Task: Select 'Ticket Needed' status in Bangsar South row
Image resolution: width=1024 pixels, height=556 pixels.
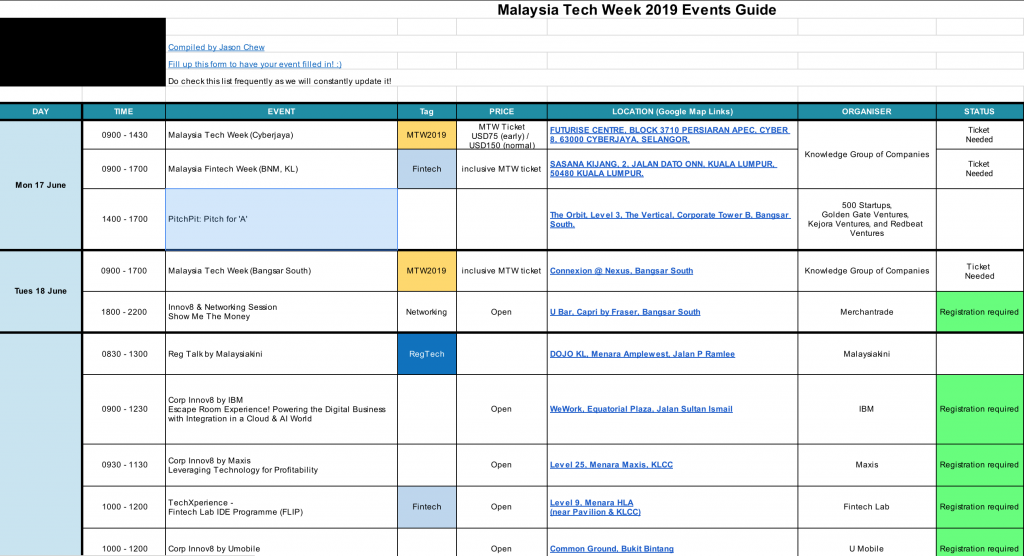Action: pyautogui.click(x=980, y=271)
